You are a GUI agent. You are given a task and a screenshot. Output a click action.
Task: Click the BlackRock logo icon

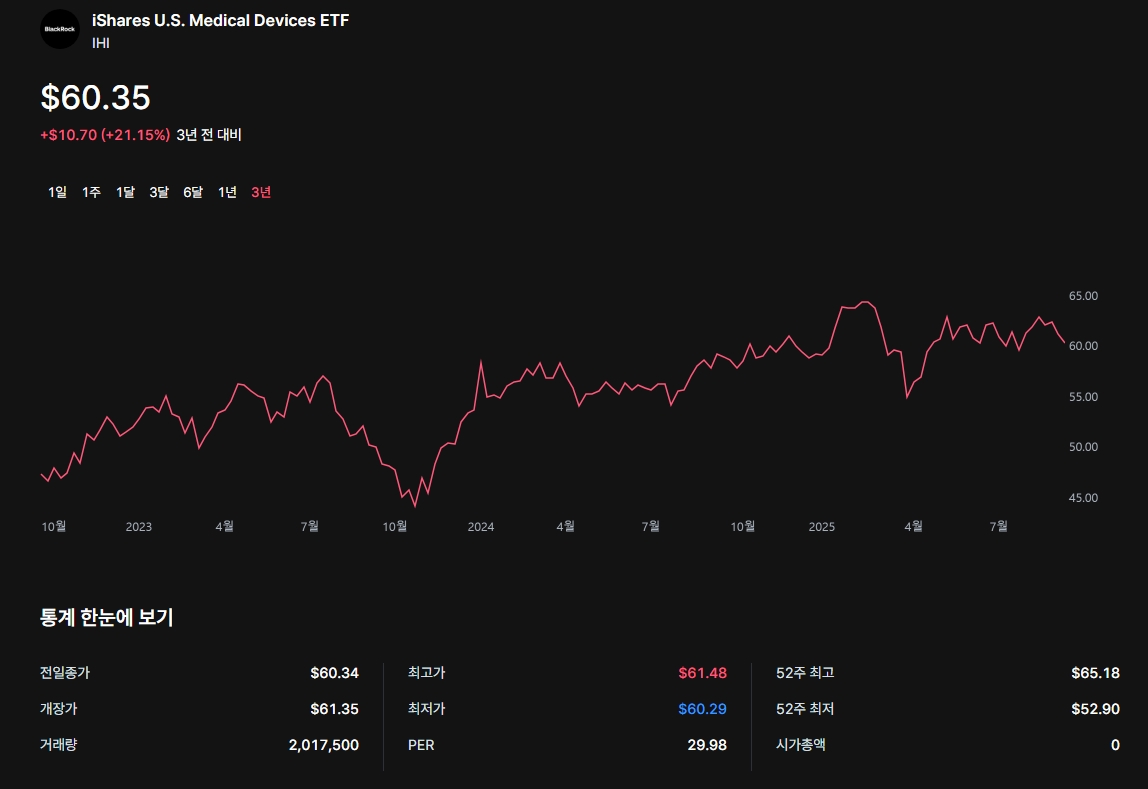tap(60, 29)
